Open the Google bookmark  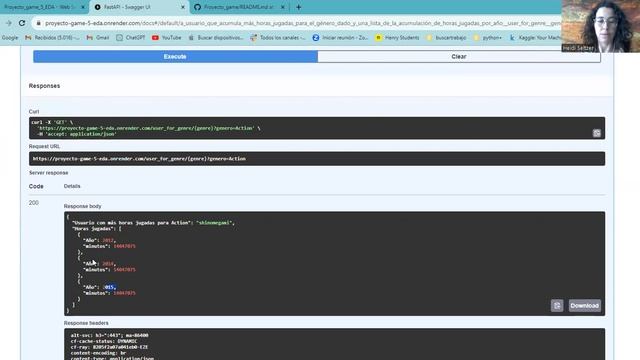click(10, 38)
